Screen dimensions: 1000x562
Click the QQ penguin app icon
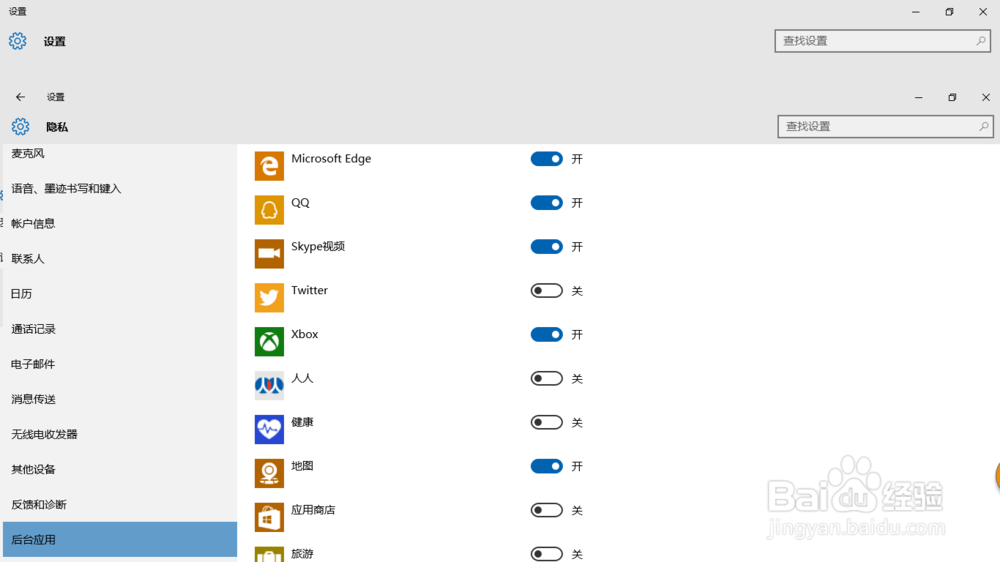[x=269, y=210]
